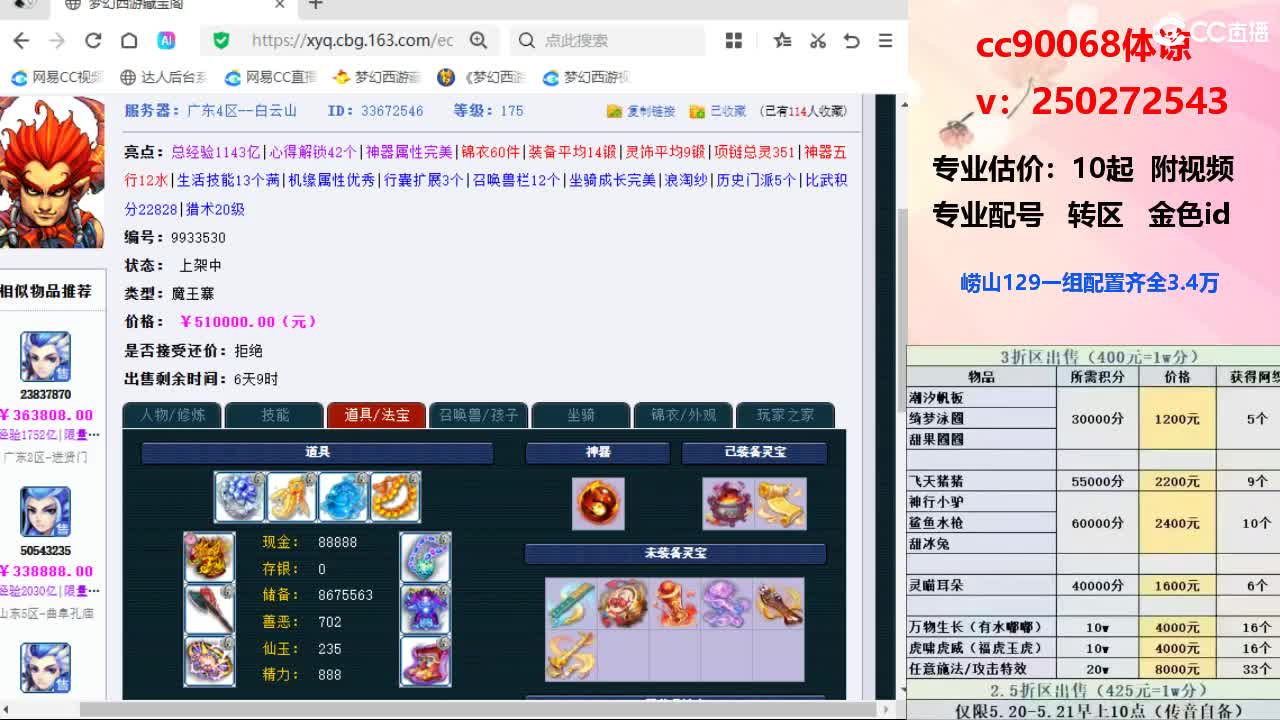Open the 坐骑 tab

581,415
